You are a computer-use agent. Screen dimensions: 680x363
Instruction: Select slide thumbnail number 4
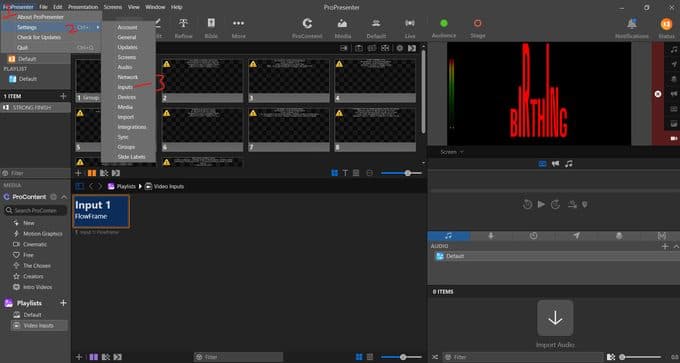pyautogui.click(x=375, y=81)
